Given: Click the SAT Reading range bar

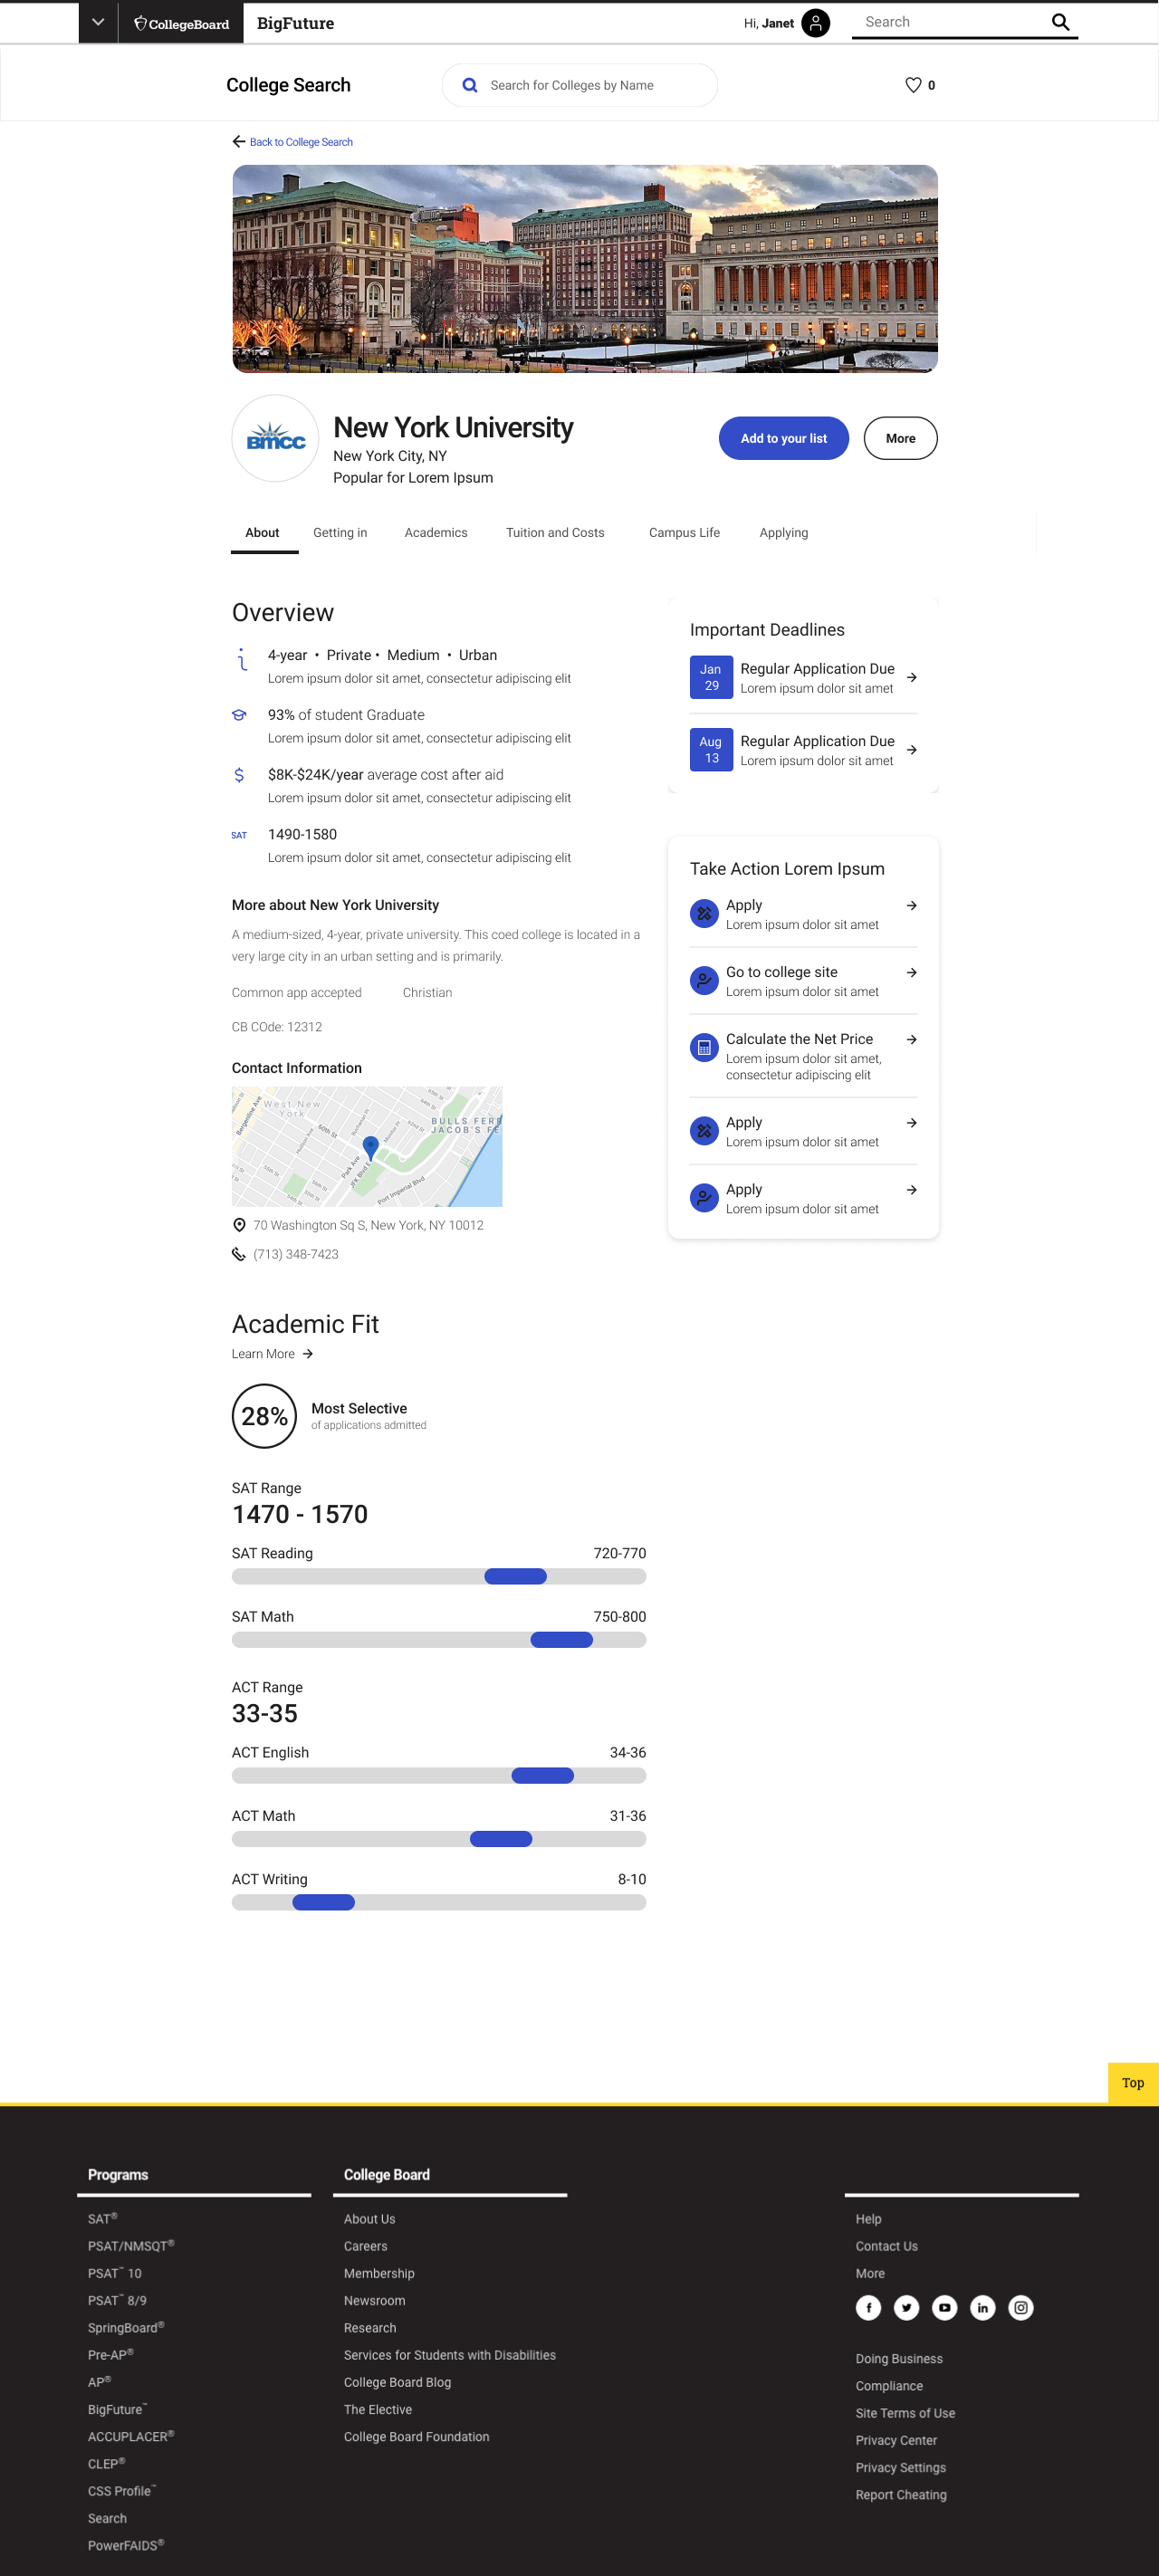Looking at the screenshot, I should coord(439,1577).
